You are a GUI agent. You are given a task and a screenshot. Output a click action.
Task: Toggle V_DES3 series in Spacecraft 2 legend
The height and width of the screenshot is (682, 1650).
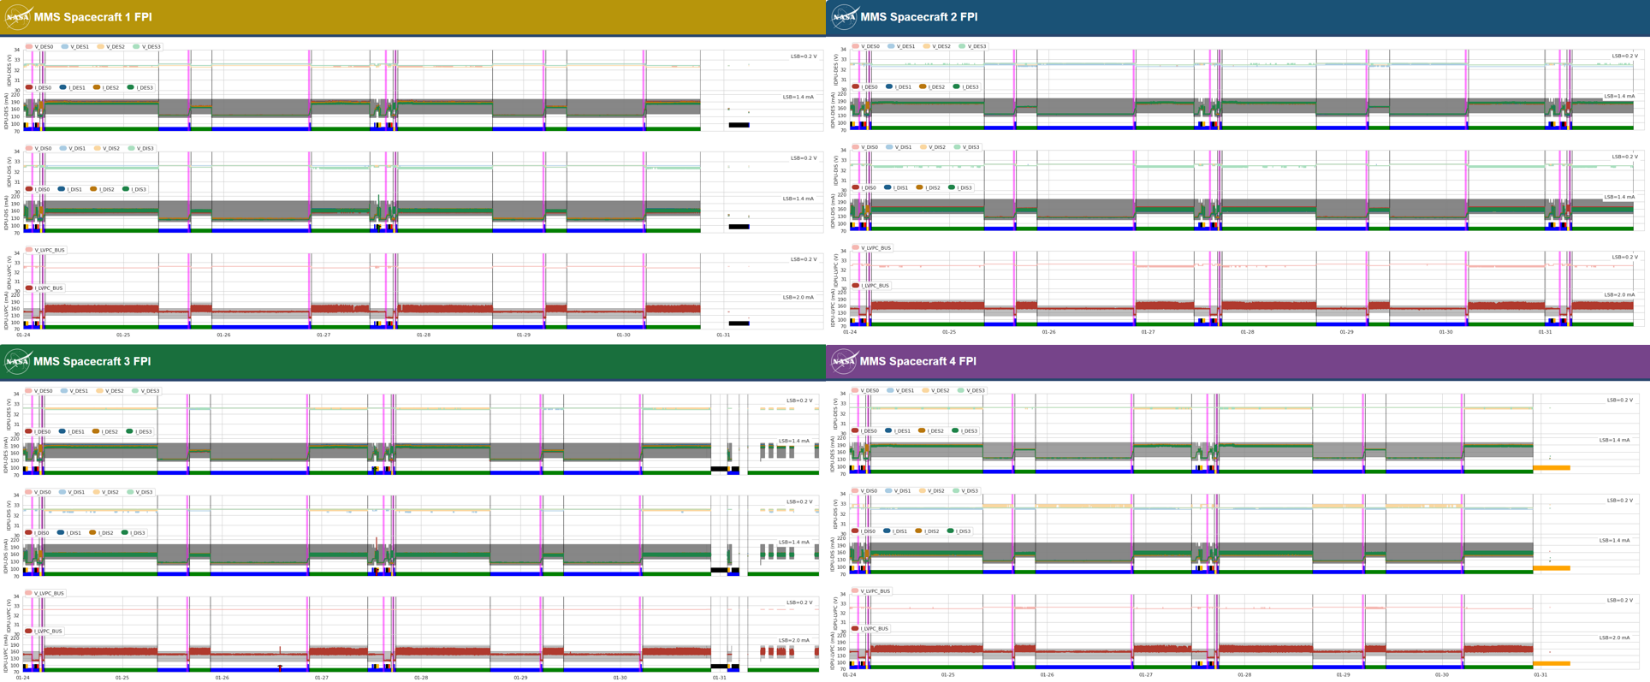973,46
